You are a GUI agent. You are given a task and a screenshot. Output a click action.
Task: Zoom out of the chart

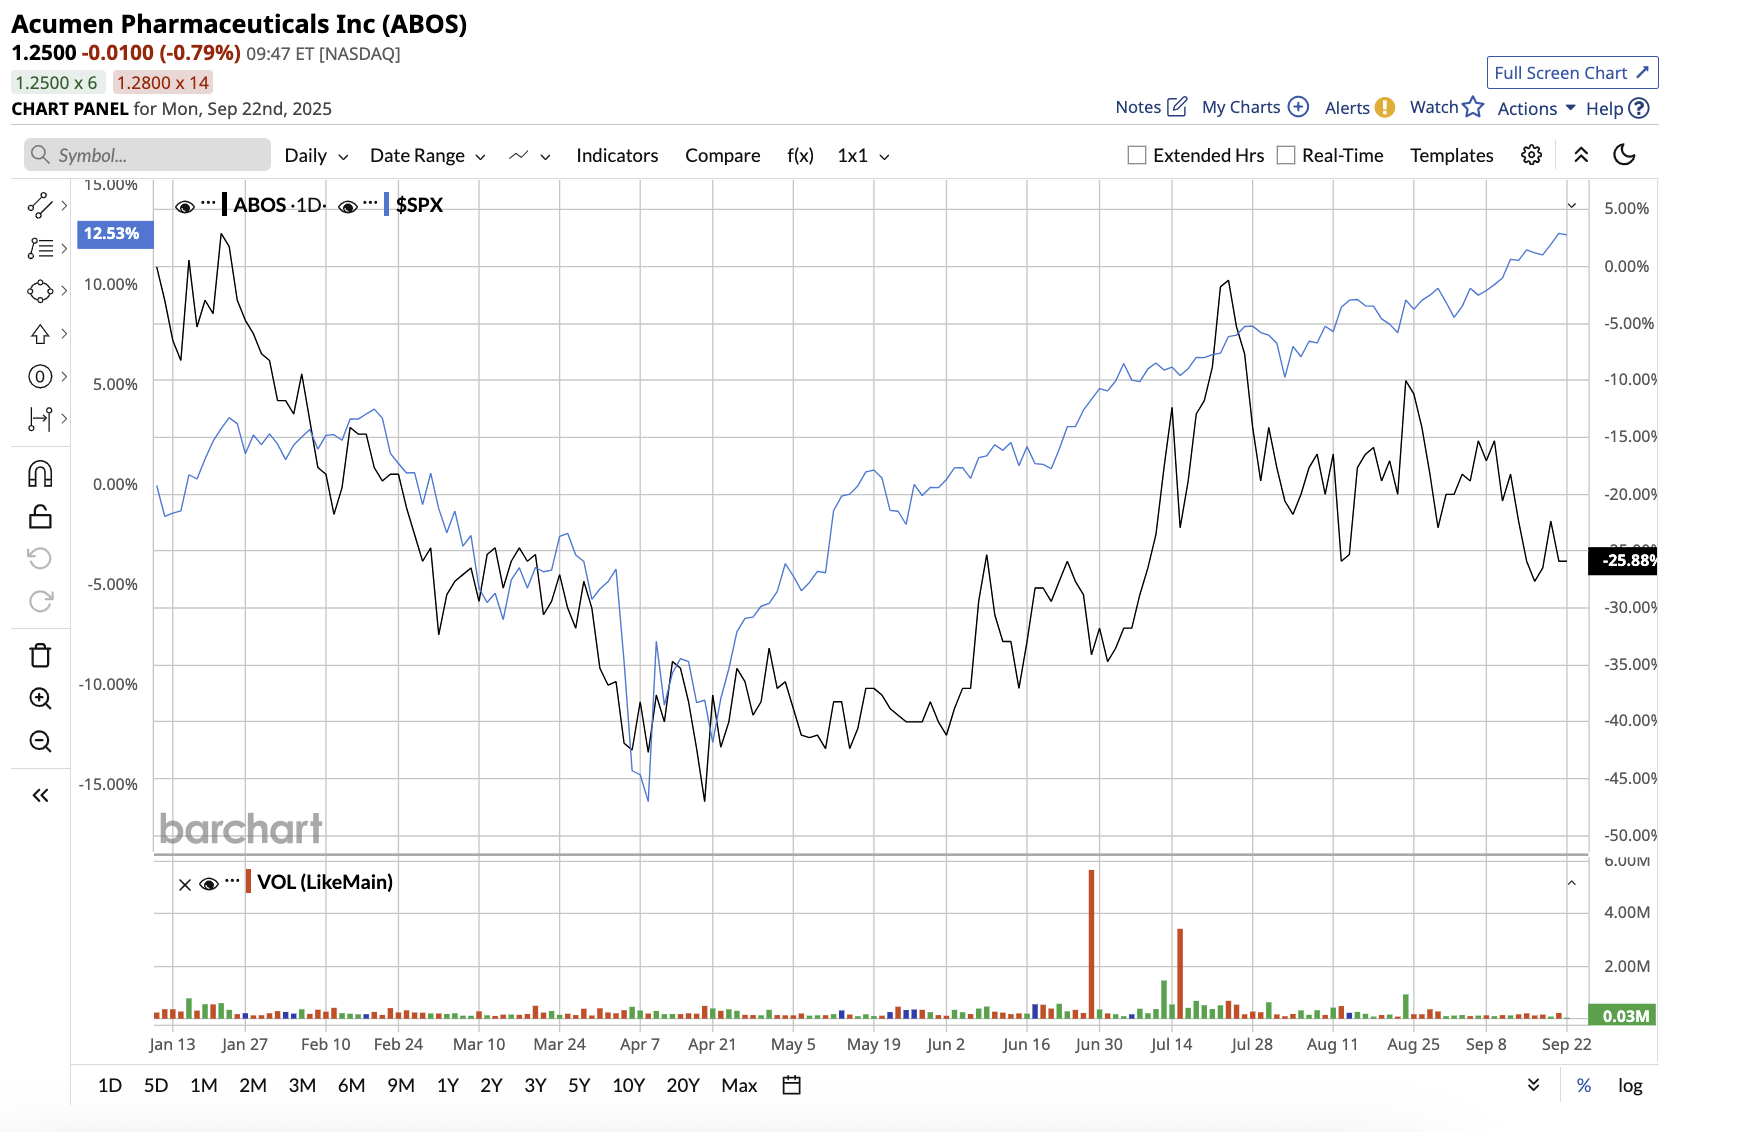(x=40, y=741)
